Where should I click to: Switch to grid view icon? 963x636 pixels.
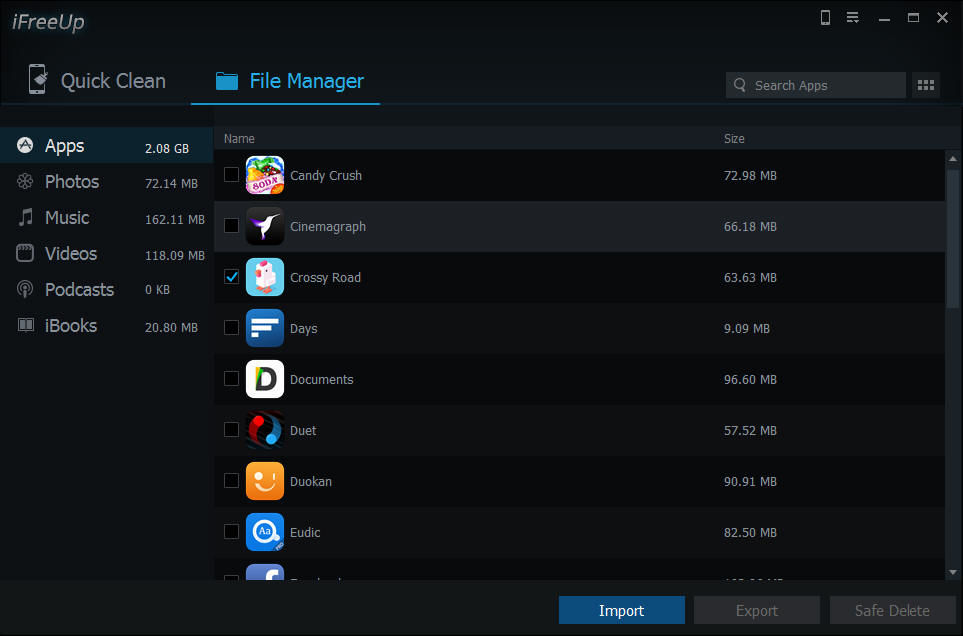coord(926,85)
